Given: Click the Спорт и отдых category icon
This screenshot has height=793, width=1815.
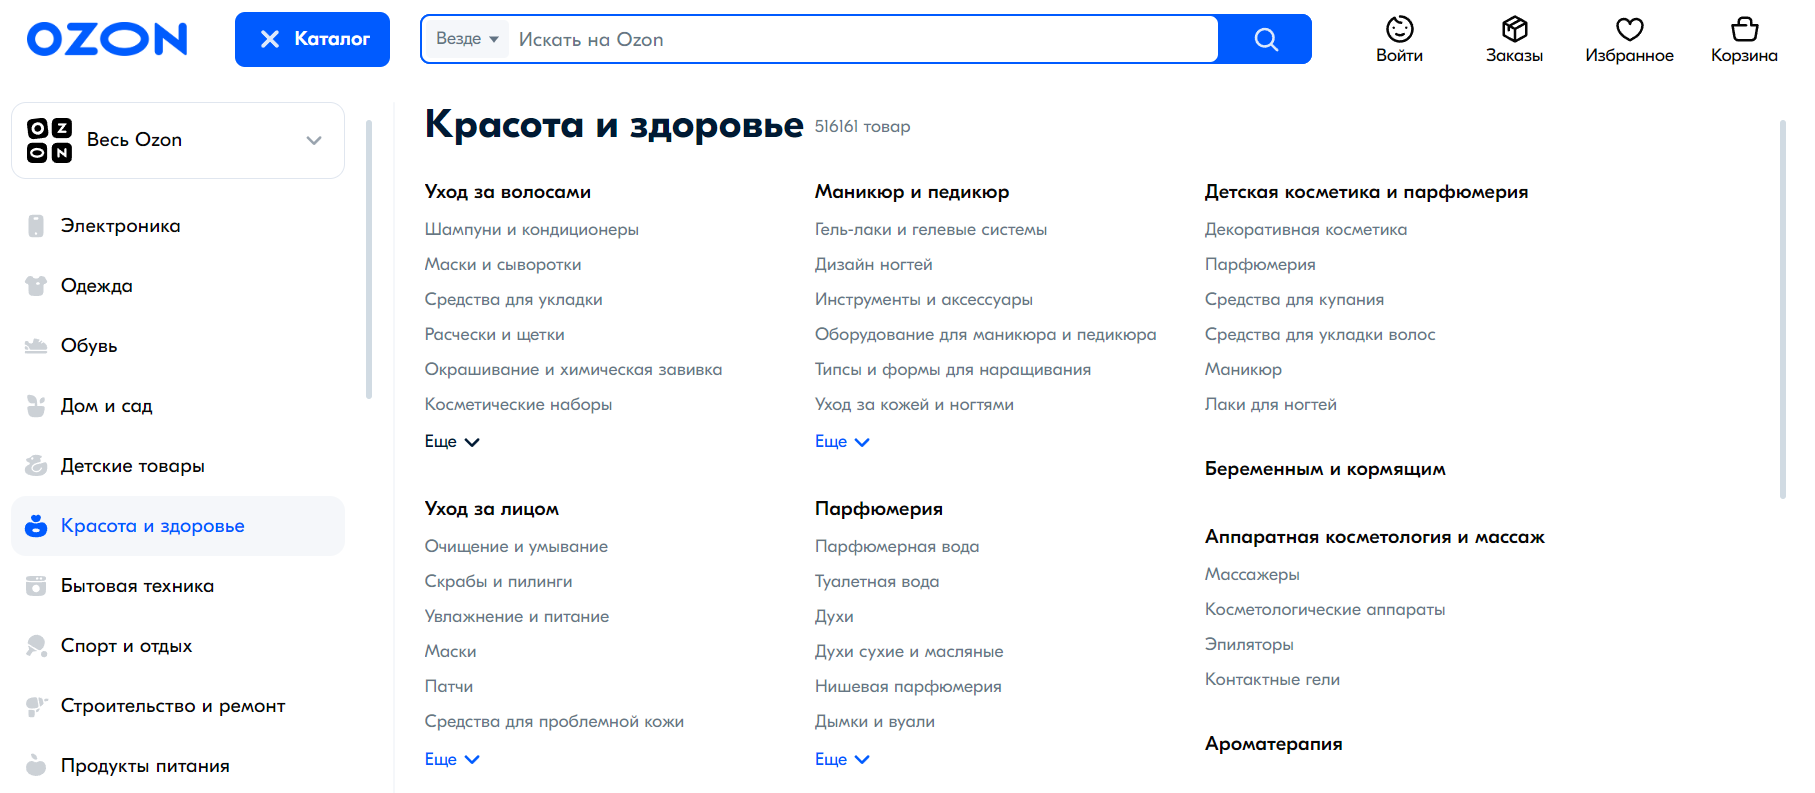Looking at the screenshot, I should click(36, 646).
